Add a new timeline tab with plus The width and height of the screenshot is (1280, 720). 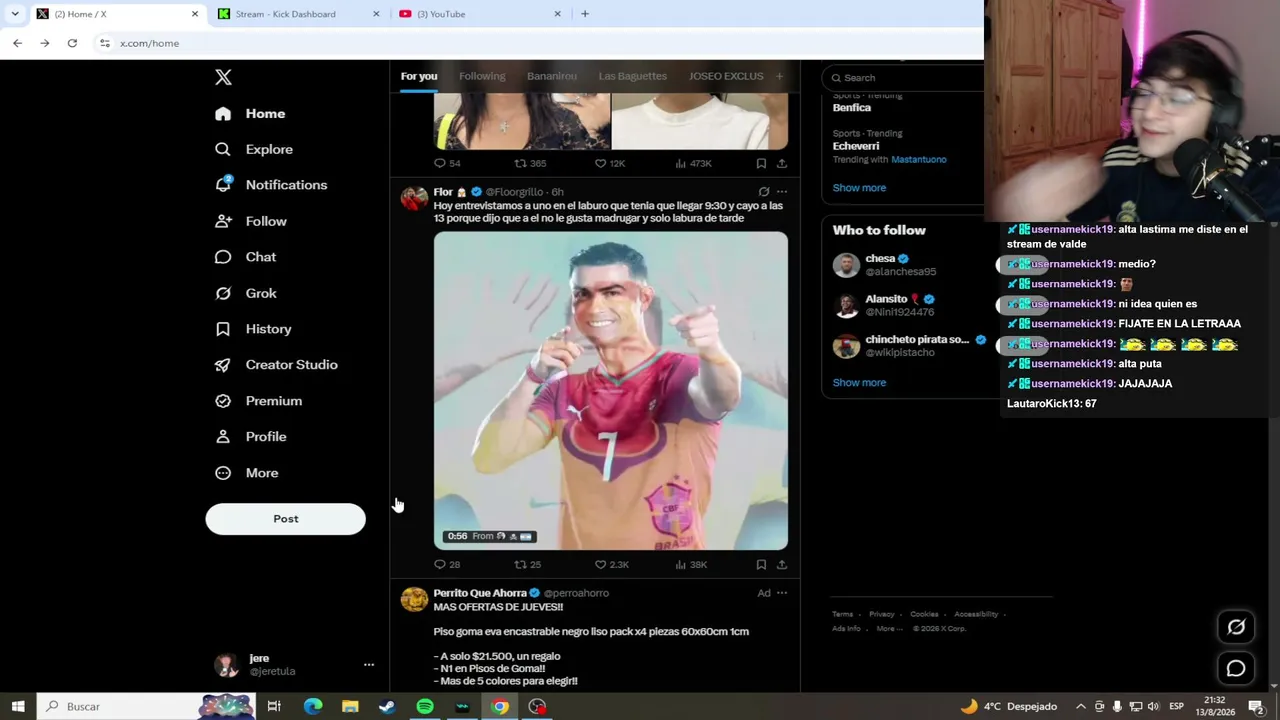[x=779, y=76]
